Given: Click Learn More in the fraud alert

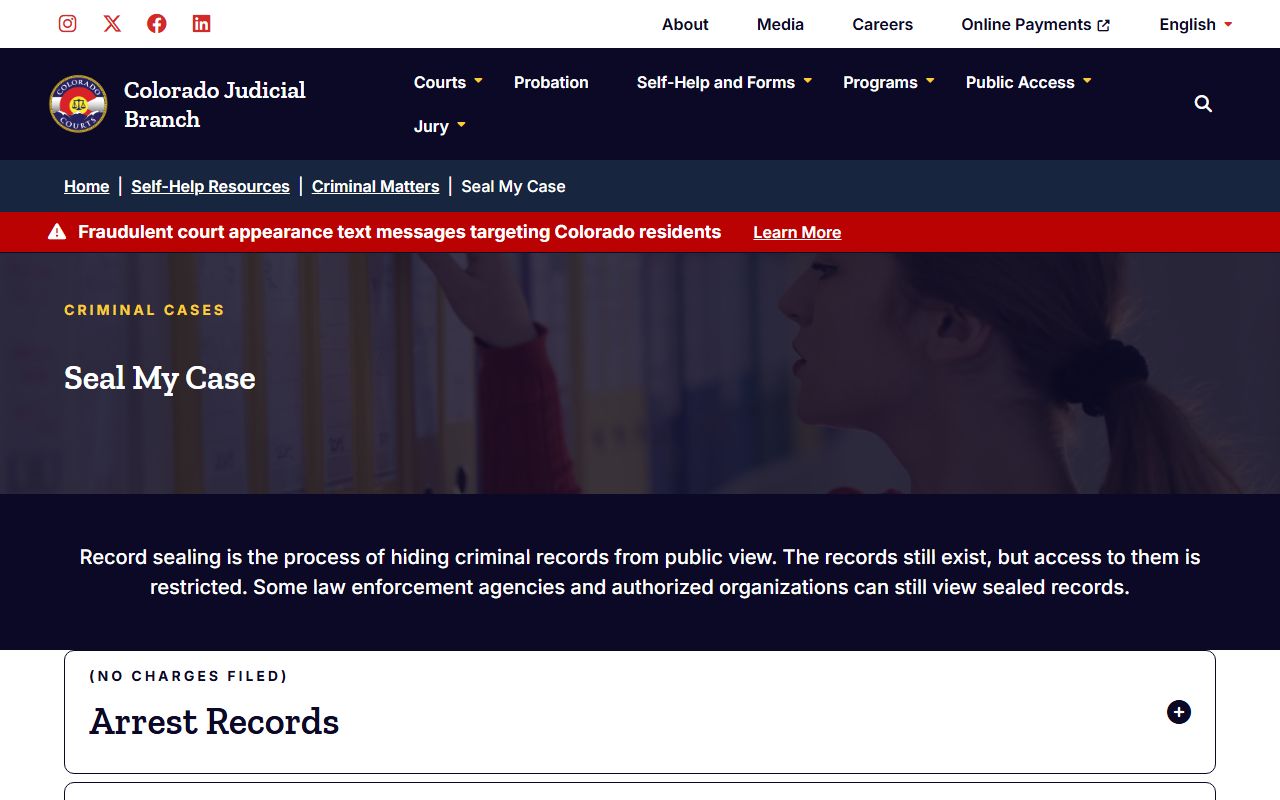Looking at the screenshot, I should 797,232.
